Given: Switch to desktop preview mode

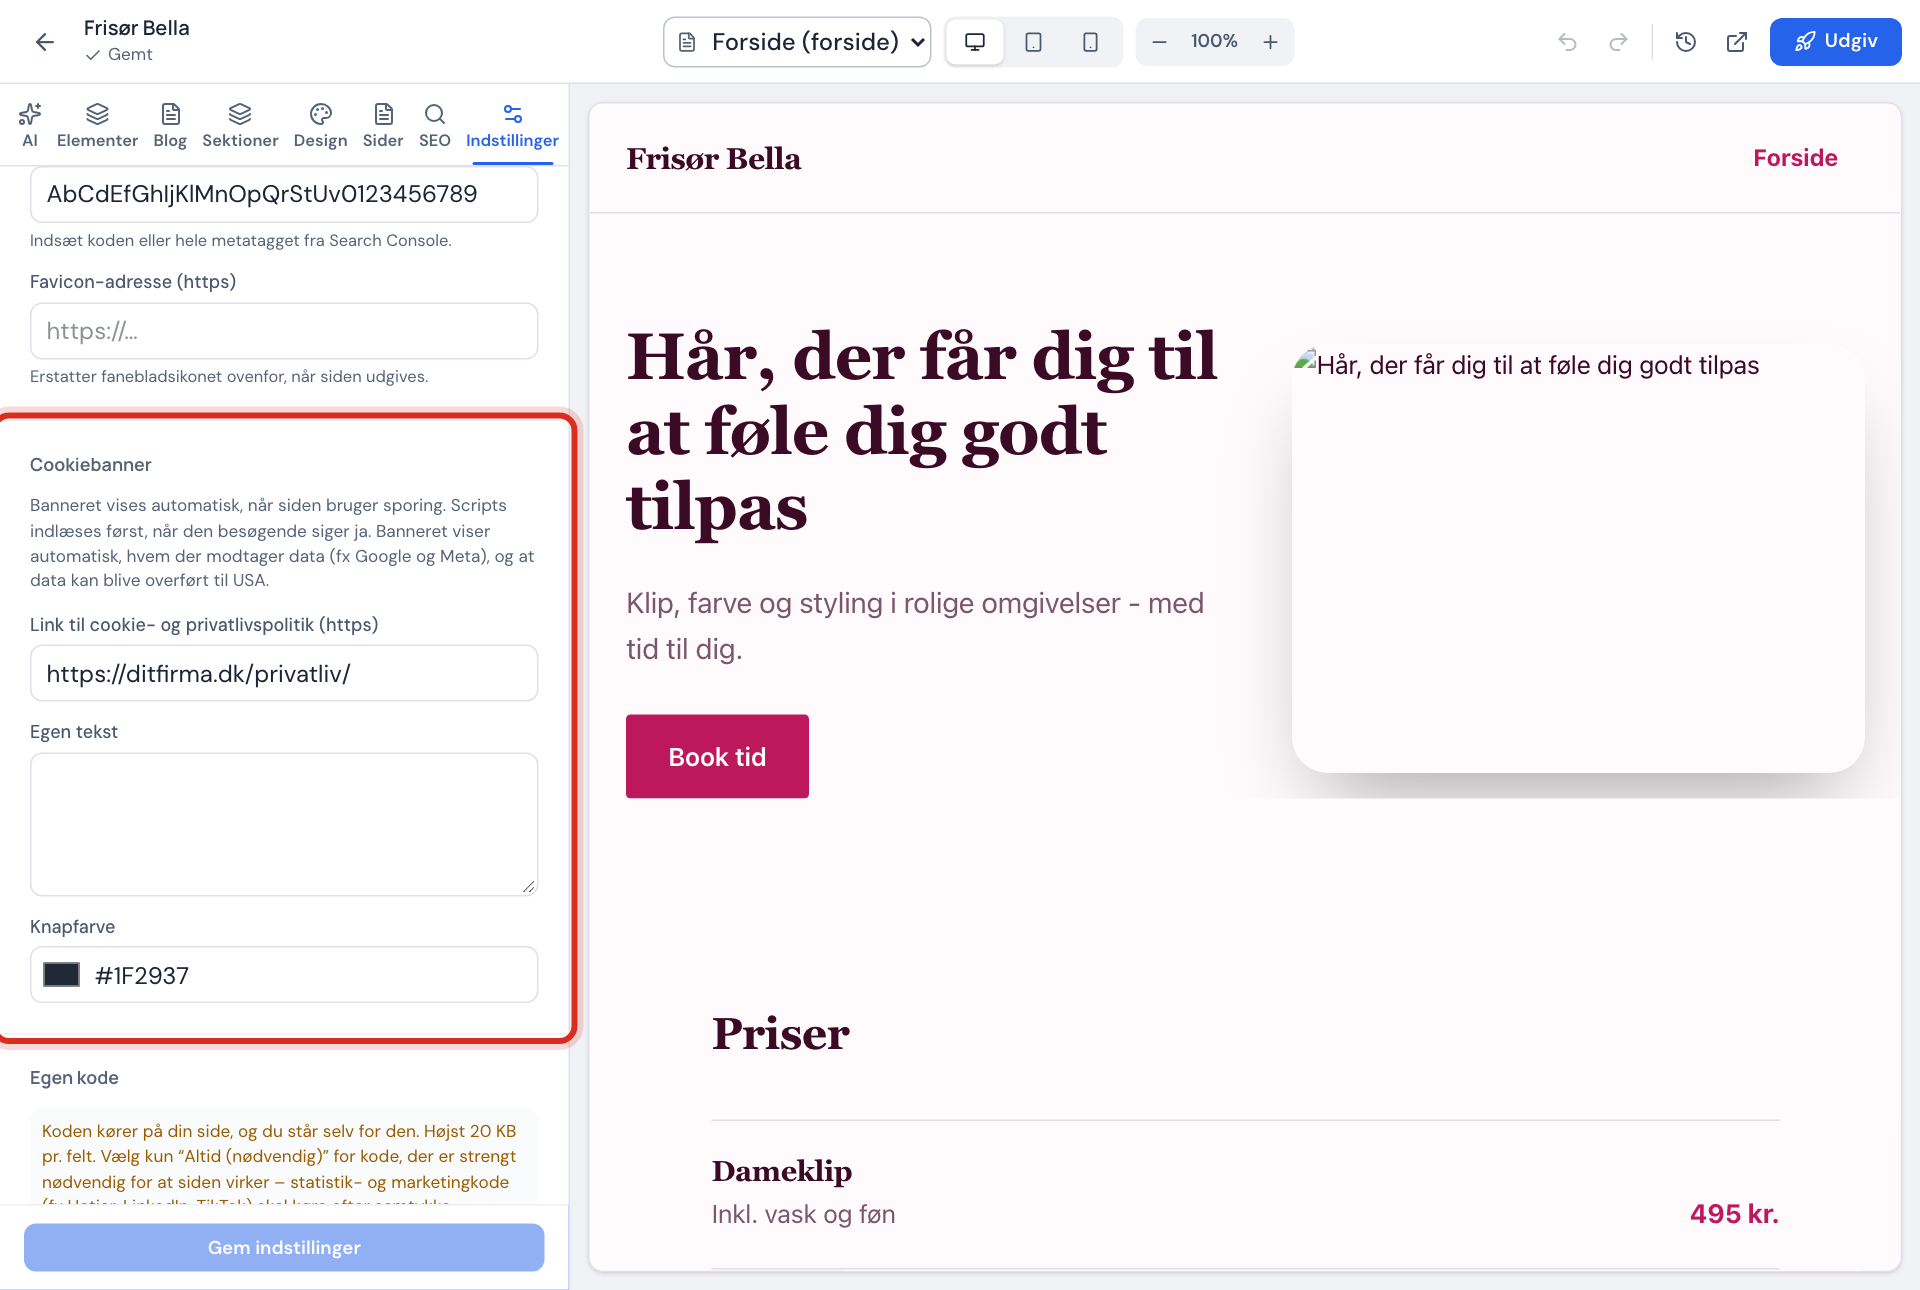Looking at the screenshot, I should [975, 42].
